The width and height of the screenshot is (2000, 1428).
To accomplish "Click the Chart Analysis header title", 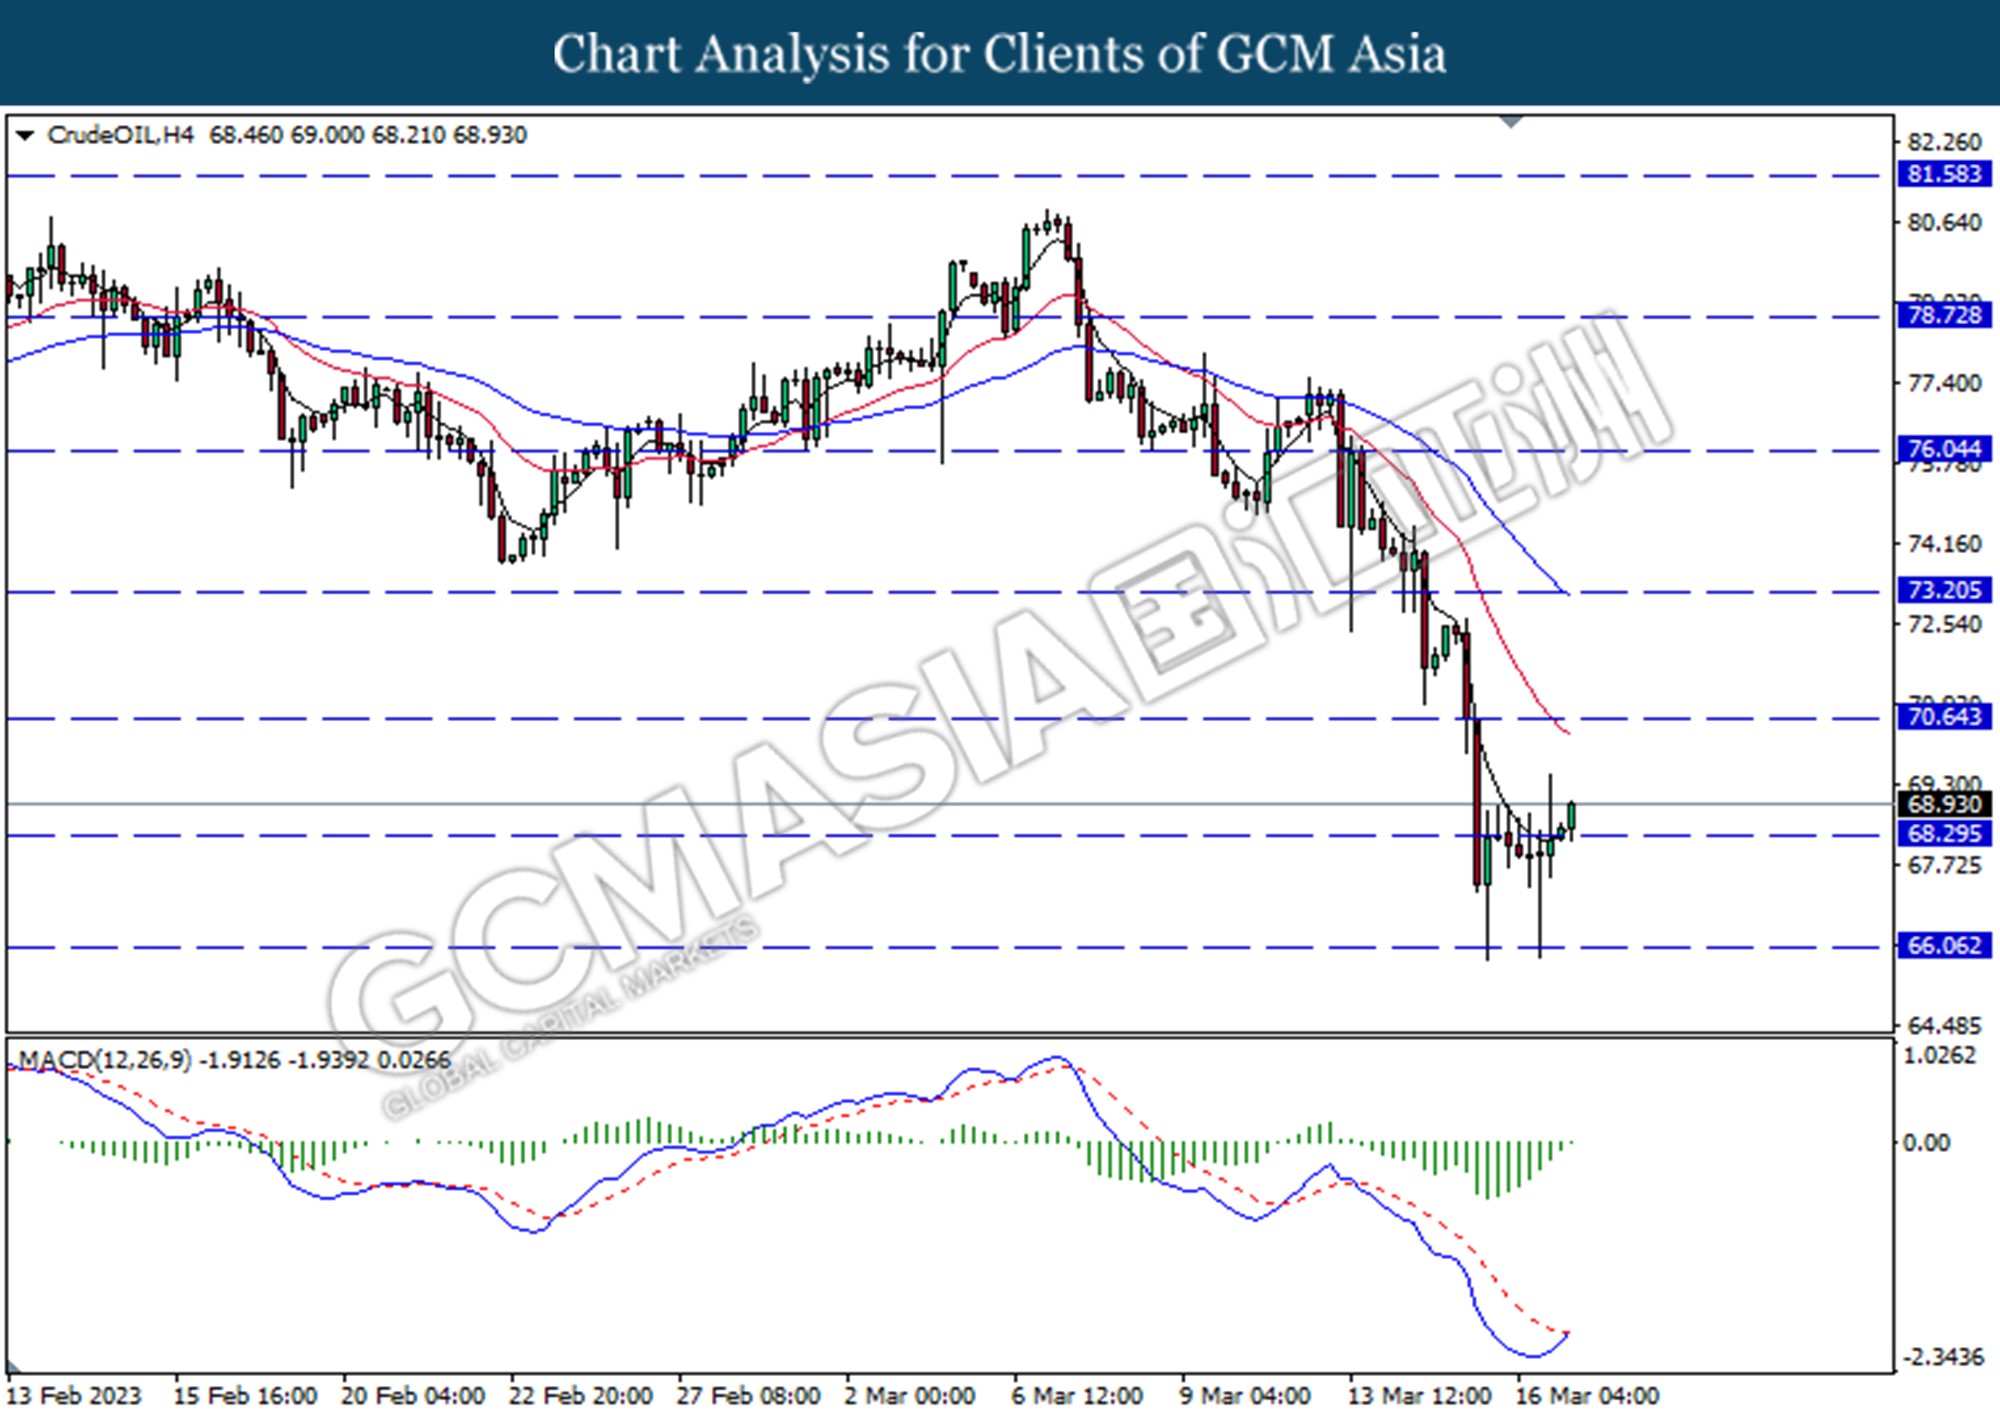I will (x=999, y=54).
